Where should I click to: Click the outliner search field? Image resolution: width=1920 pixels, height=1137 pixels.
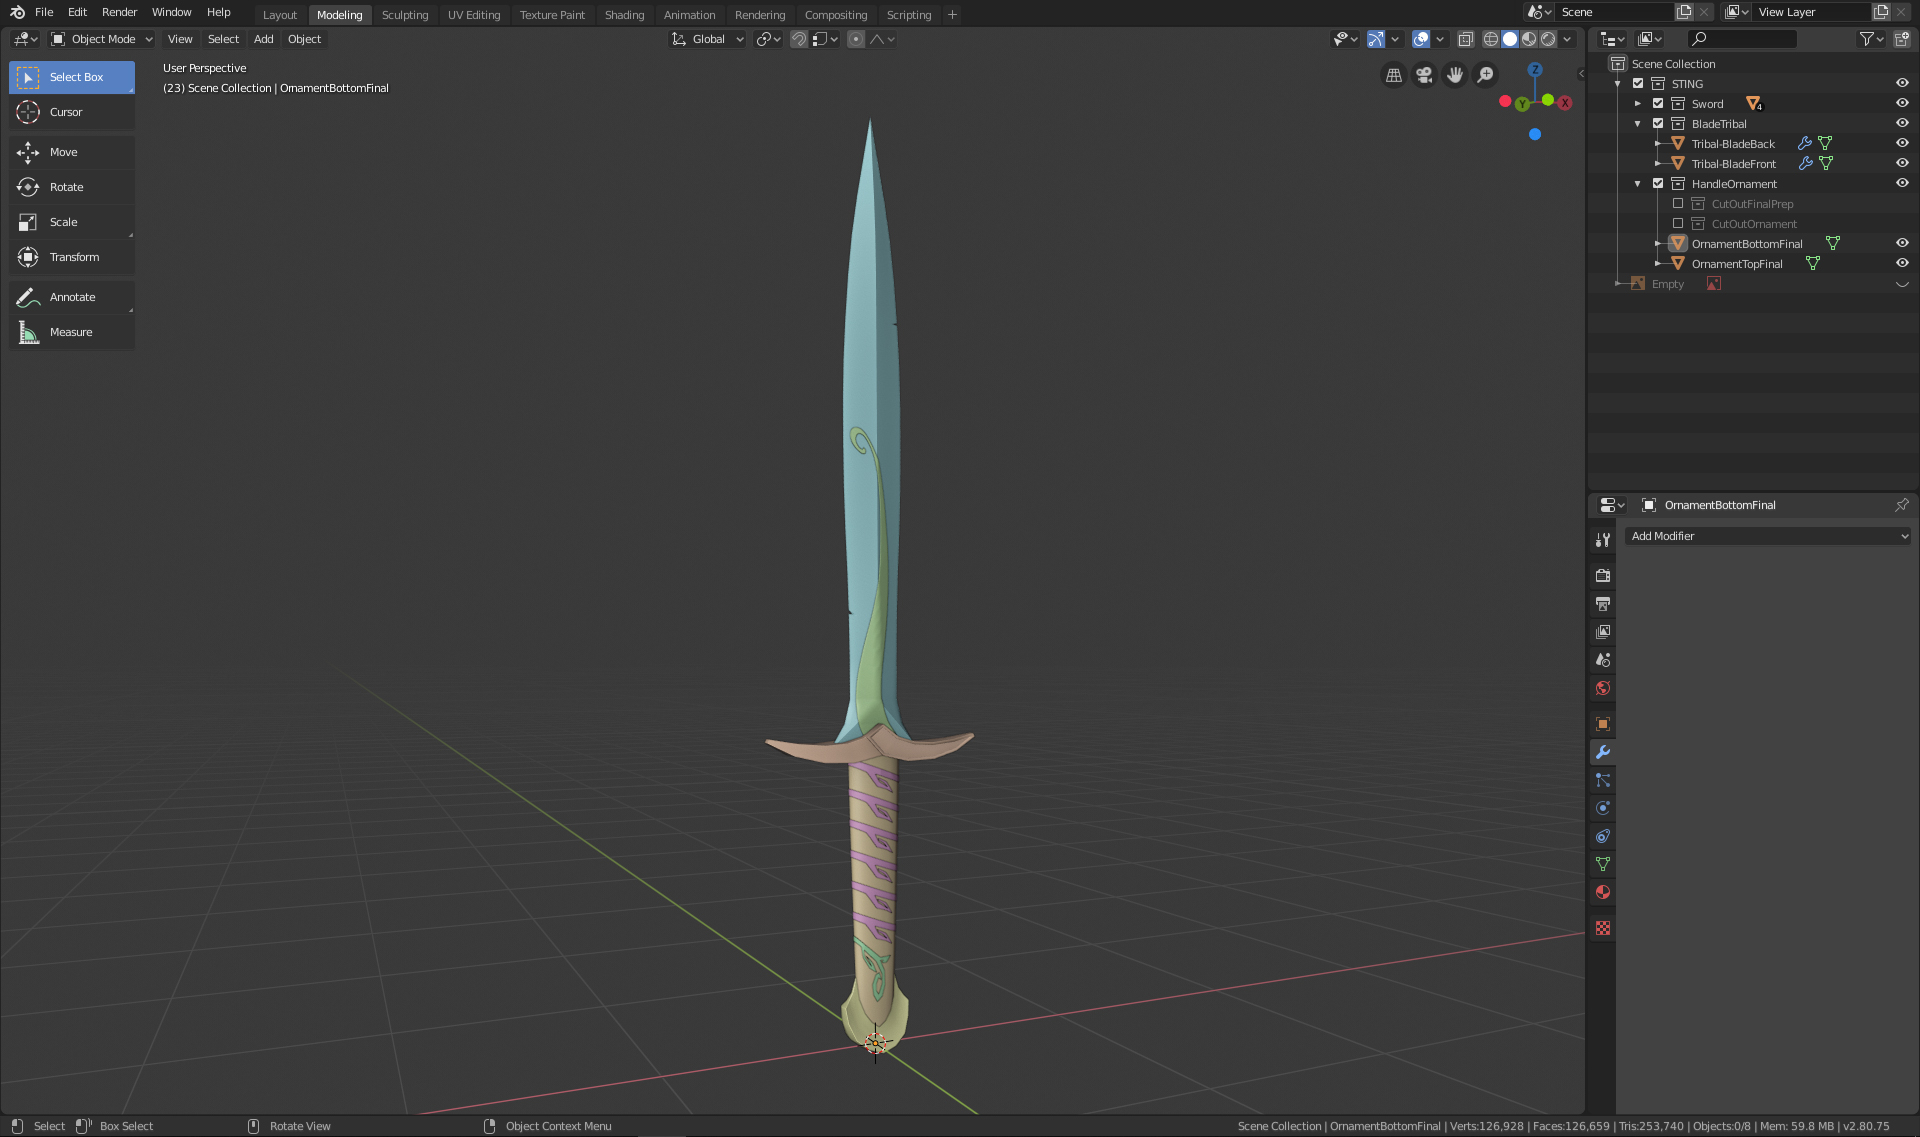[1743, 39]
